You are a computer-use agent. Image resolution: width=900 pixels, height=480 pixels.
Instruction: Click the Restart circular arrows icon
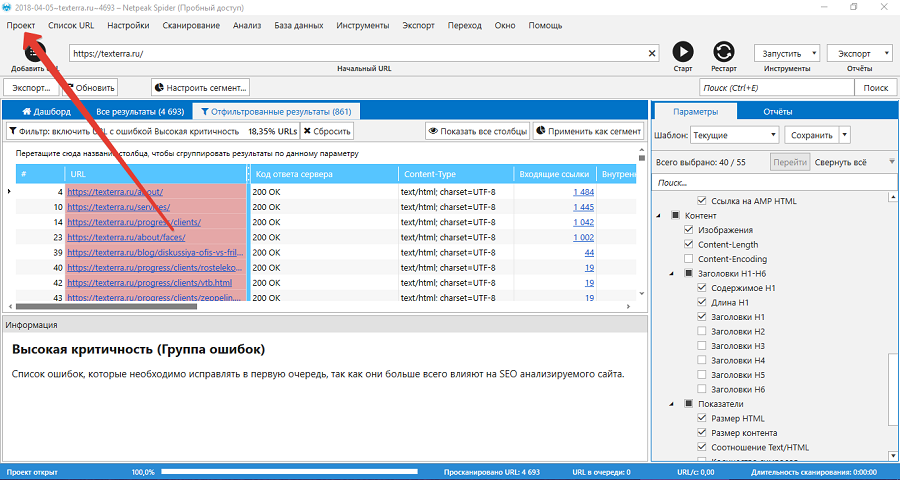click(724, 52)
